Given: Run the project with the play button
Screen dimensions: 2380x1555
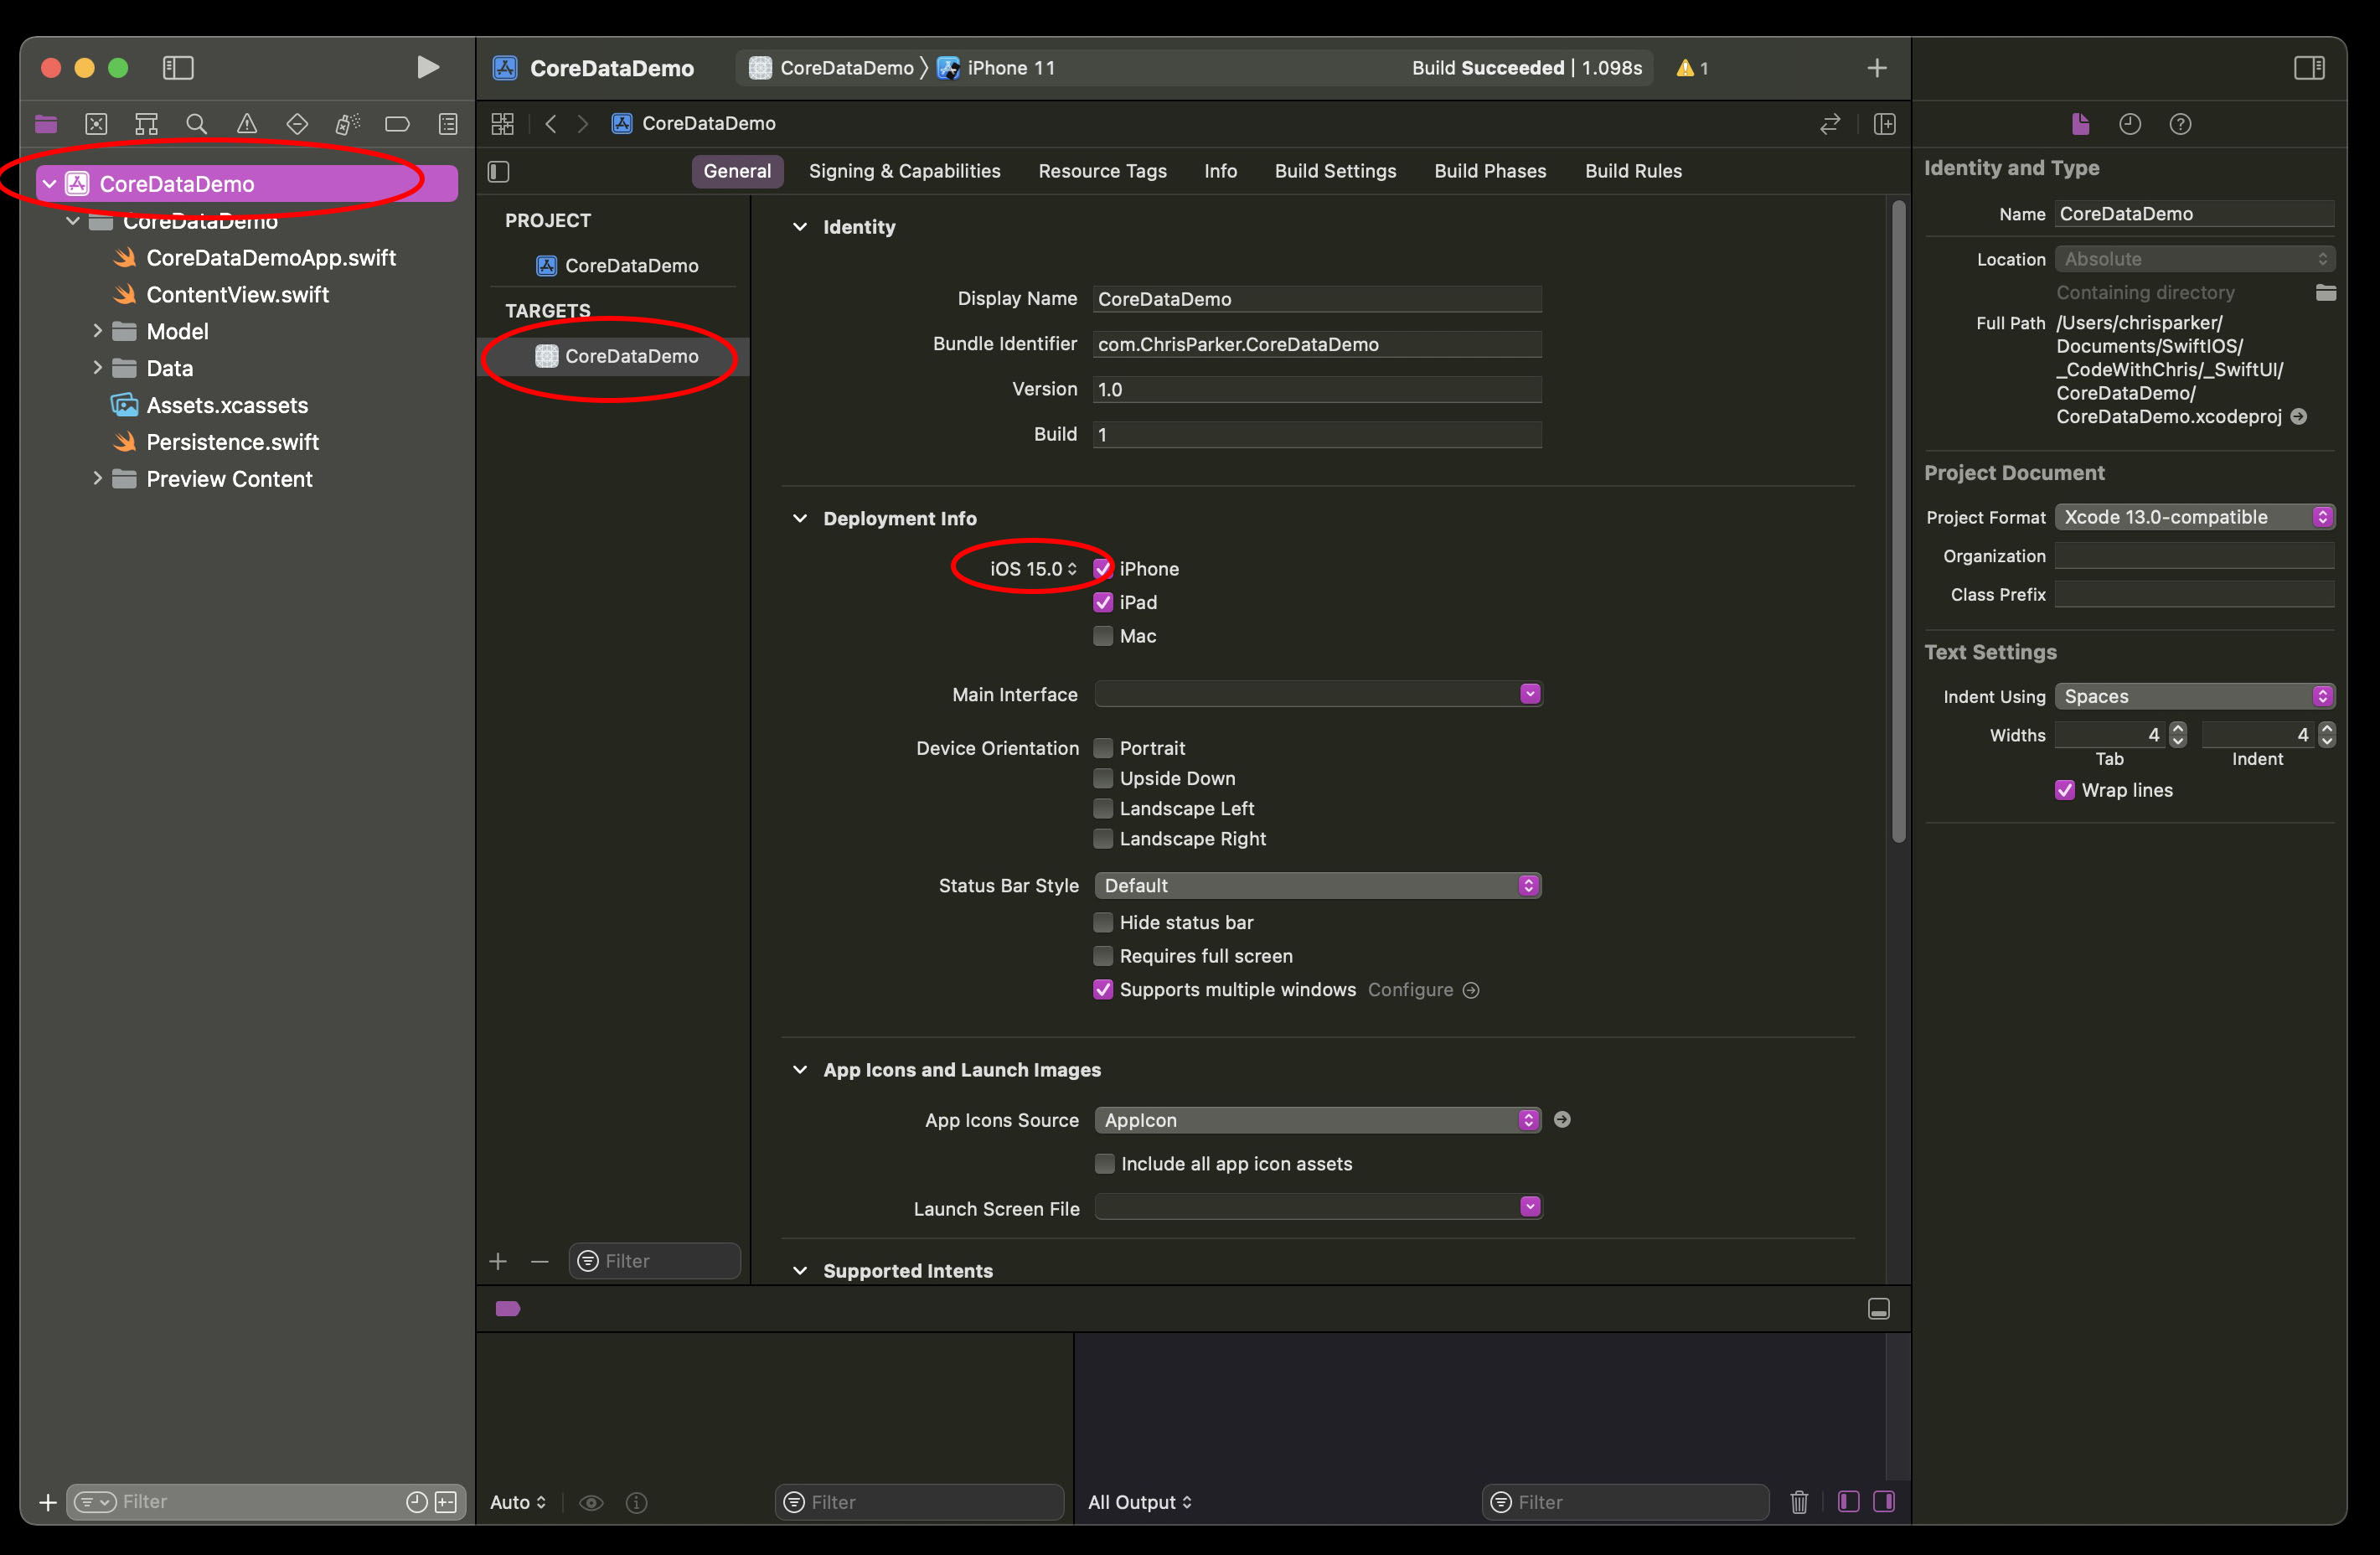Looking at the screenshot, I should (427, 67).
